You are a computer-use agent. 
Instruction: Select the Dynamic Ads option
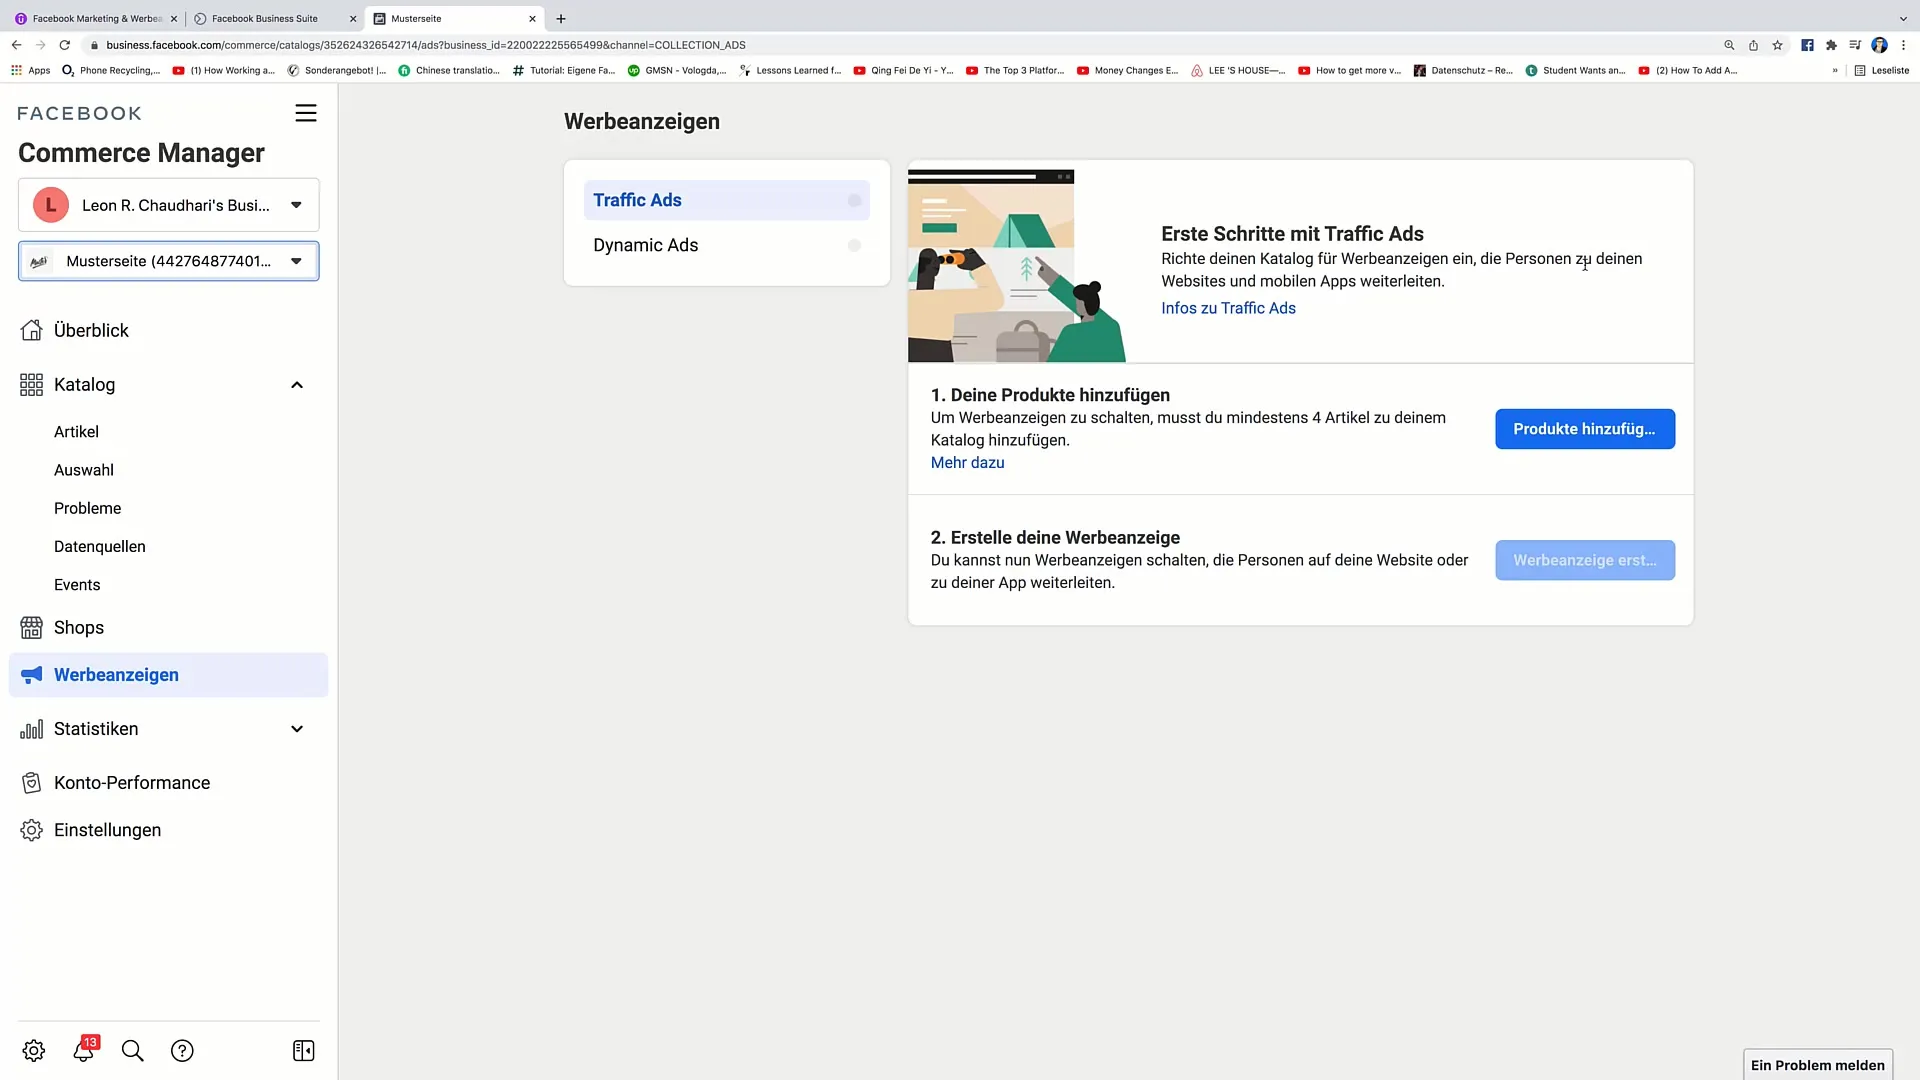(727, 245)
